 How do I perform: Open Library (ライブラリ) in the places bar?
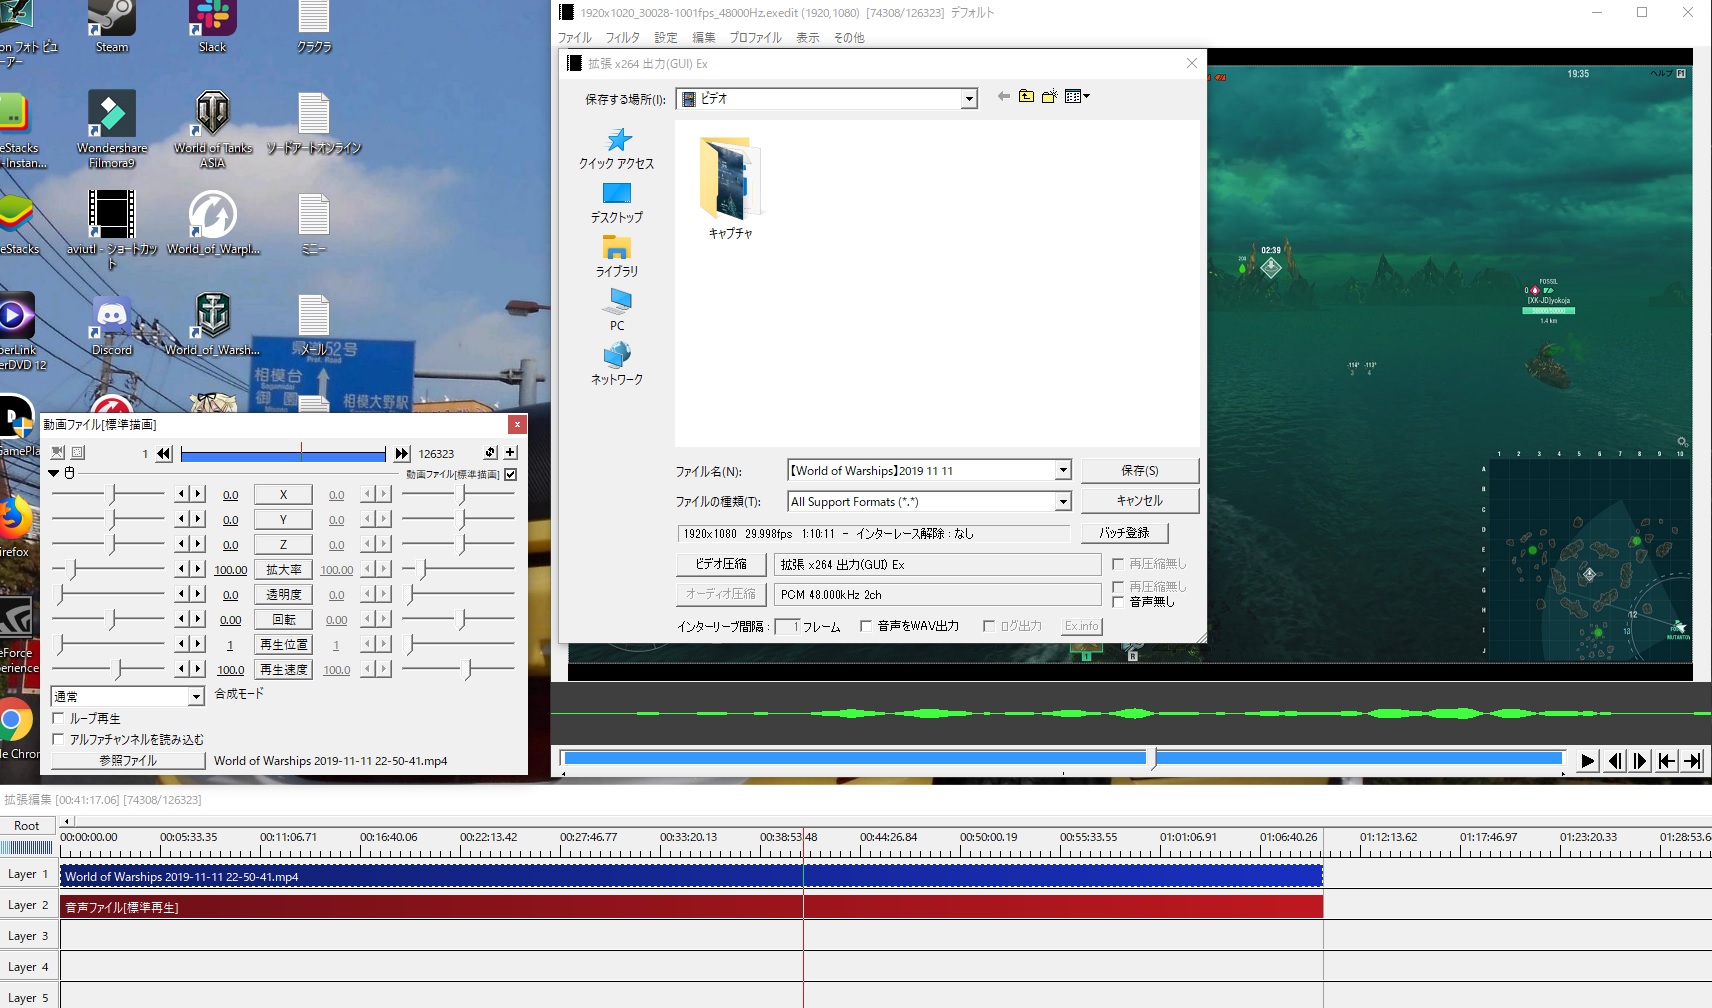(x=617, y=257)
